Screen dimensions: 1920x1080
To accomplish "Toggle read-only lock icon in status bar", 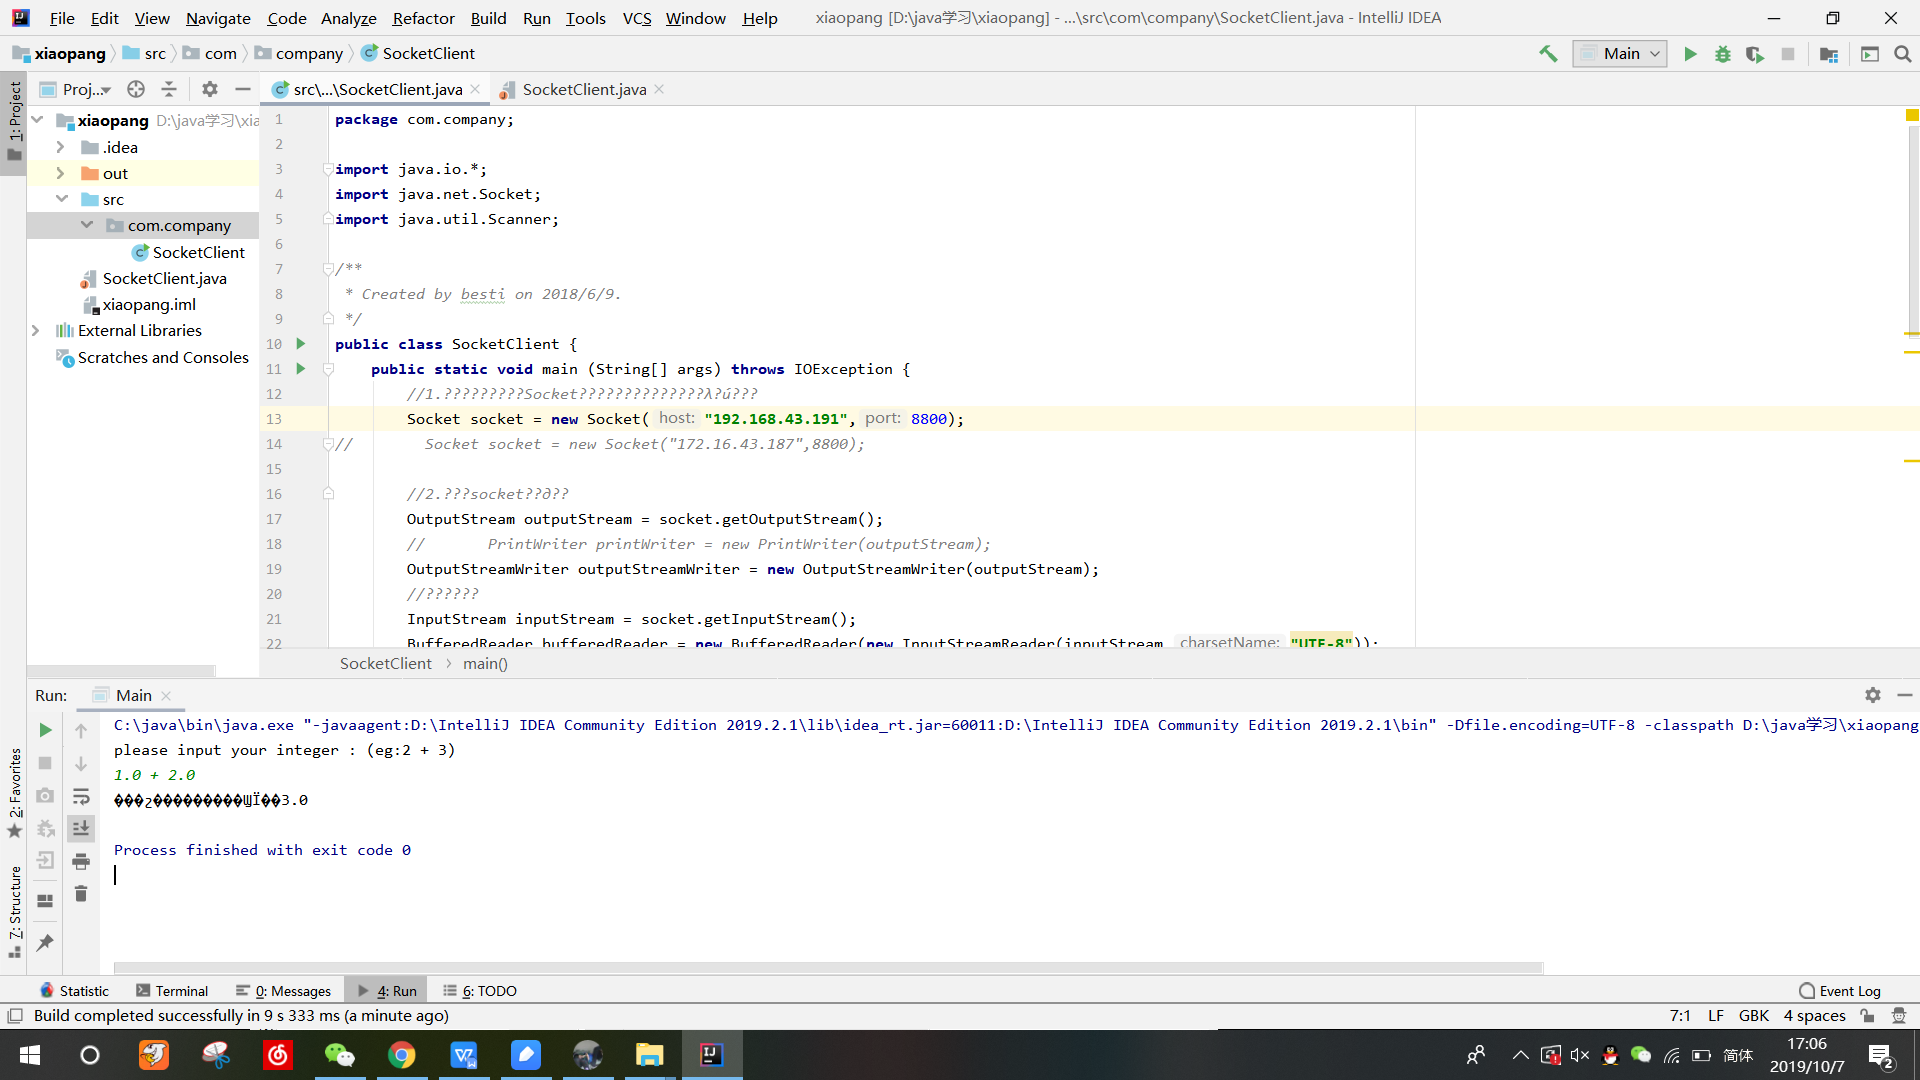I will pyautogui.click(x=1867, y=1016).
